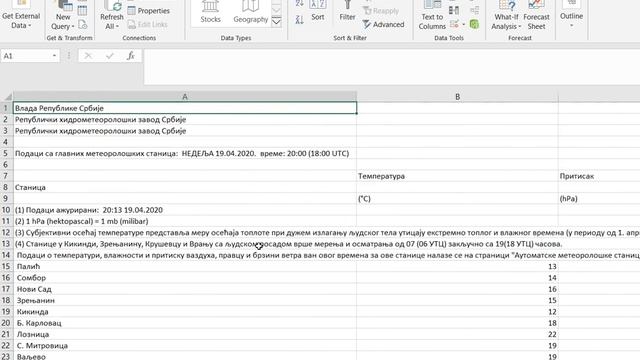Click temperature value 12 for Кикинда
Viewport: 640px width, 360px height.
pos(457,312)
